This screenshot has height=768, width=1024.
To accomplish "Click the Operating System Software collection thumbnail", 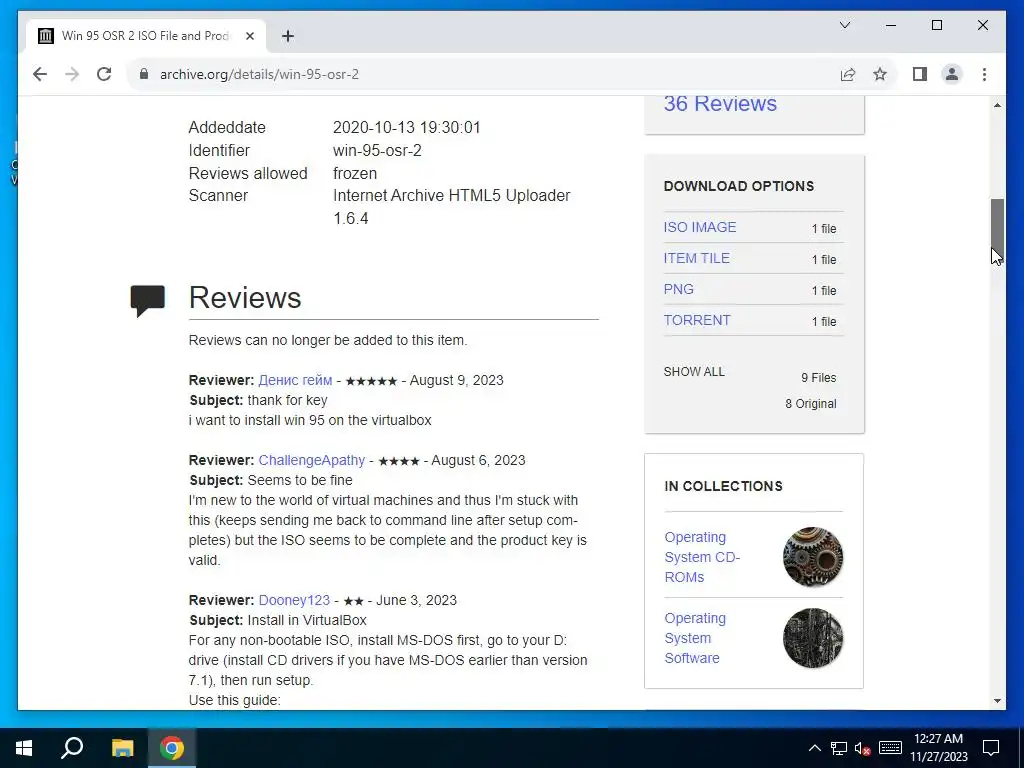I will [x=813, y=638].
